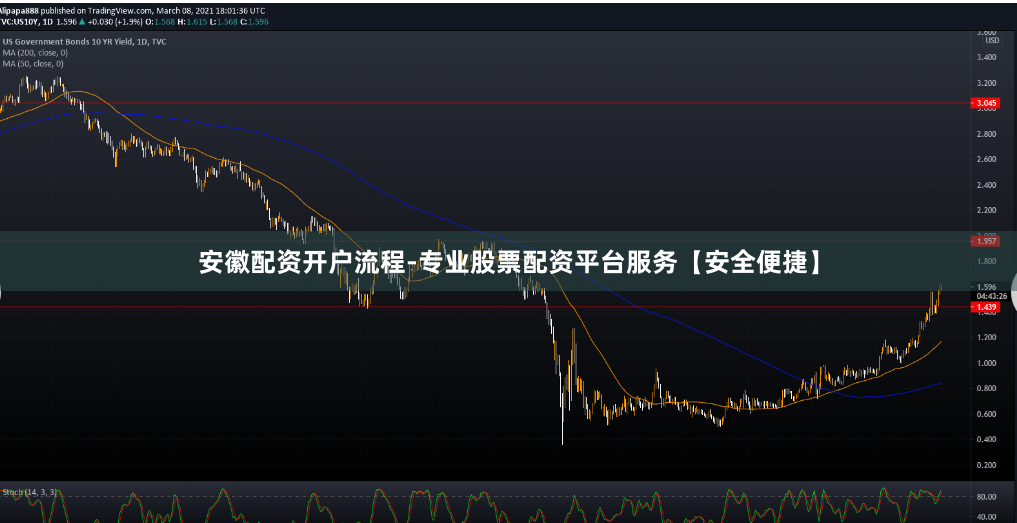Image resolution: width=1017 pixels, height=523 pixels.
Task: Click the 0.600 price axis value
Action: [987, 414]
